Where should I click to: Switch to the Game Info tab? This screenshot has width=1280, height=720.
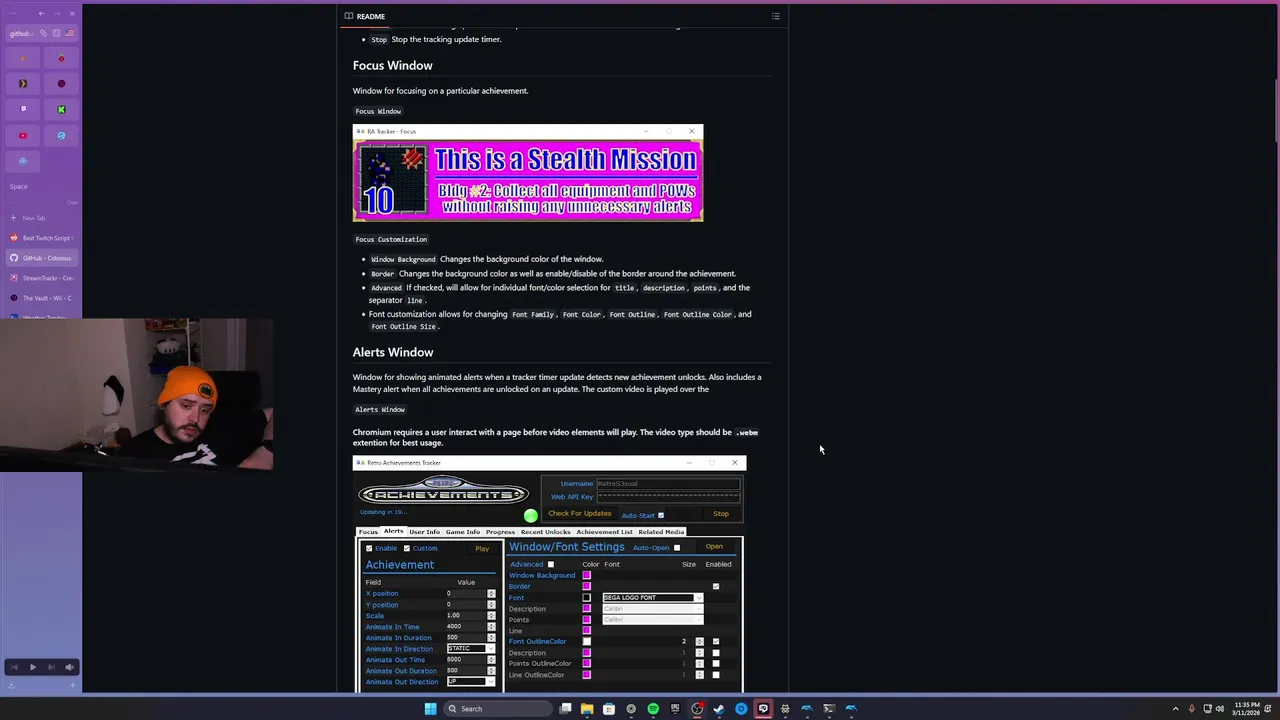coord(463,532)
